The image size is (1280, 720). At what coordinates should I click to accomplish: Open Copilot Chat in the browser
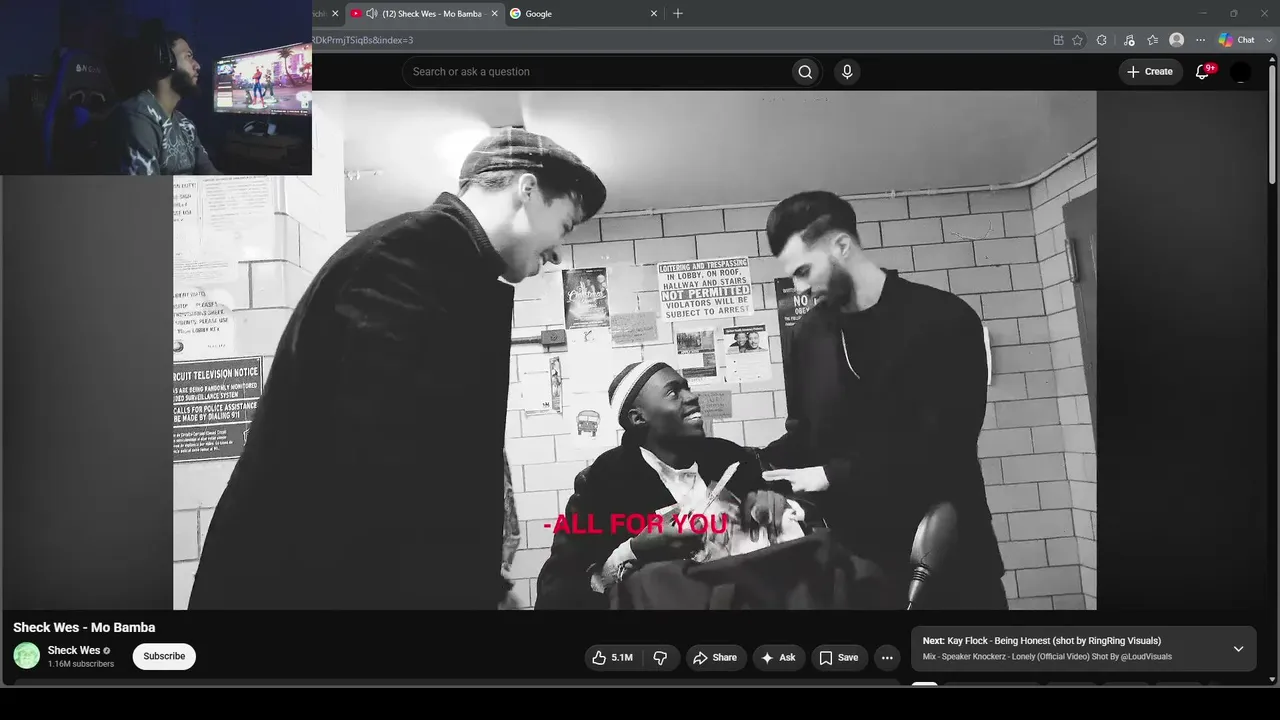point(1236,40)
